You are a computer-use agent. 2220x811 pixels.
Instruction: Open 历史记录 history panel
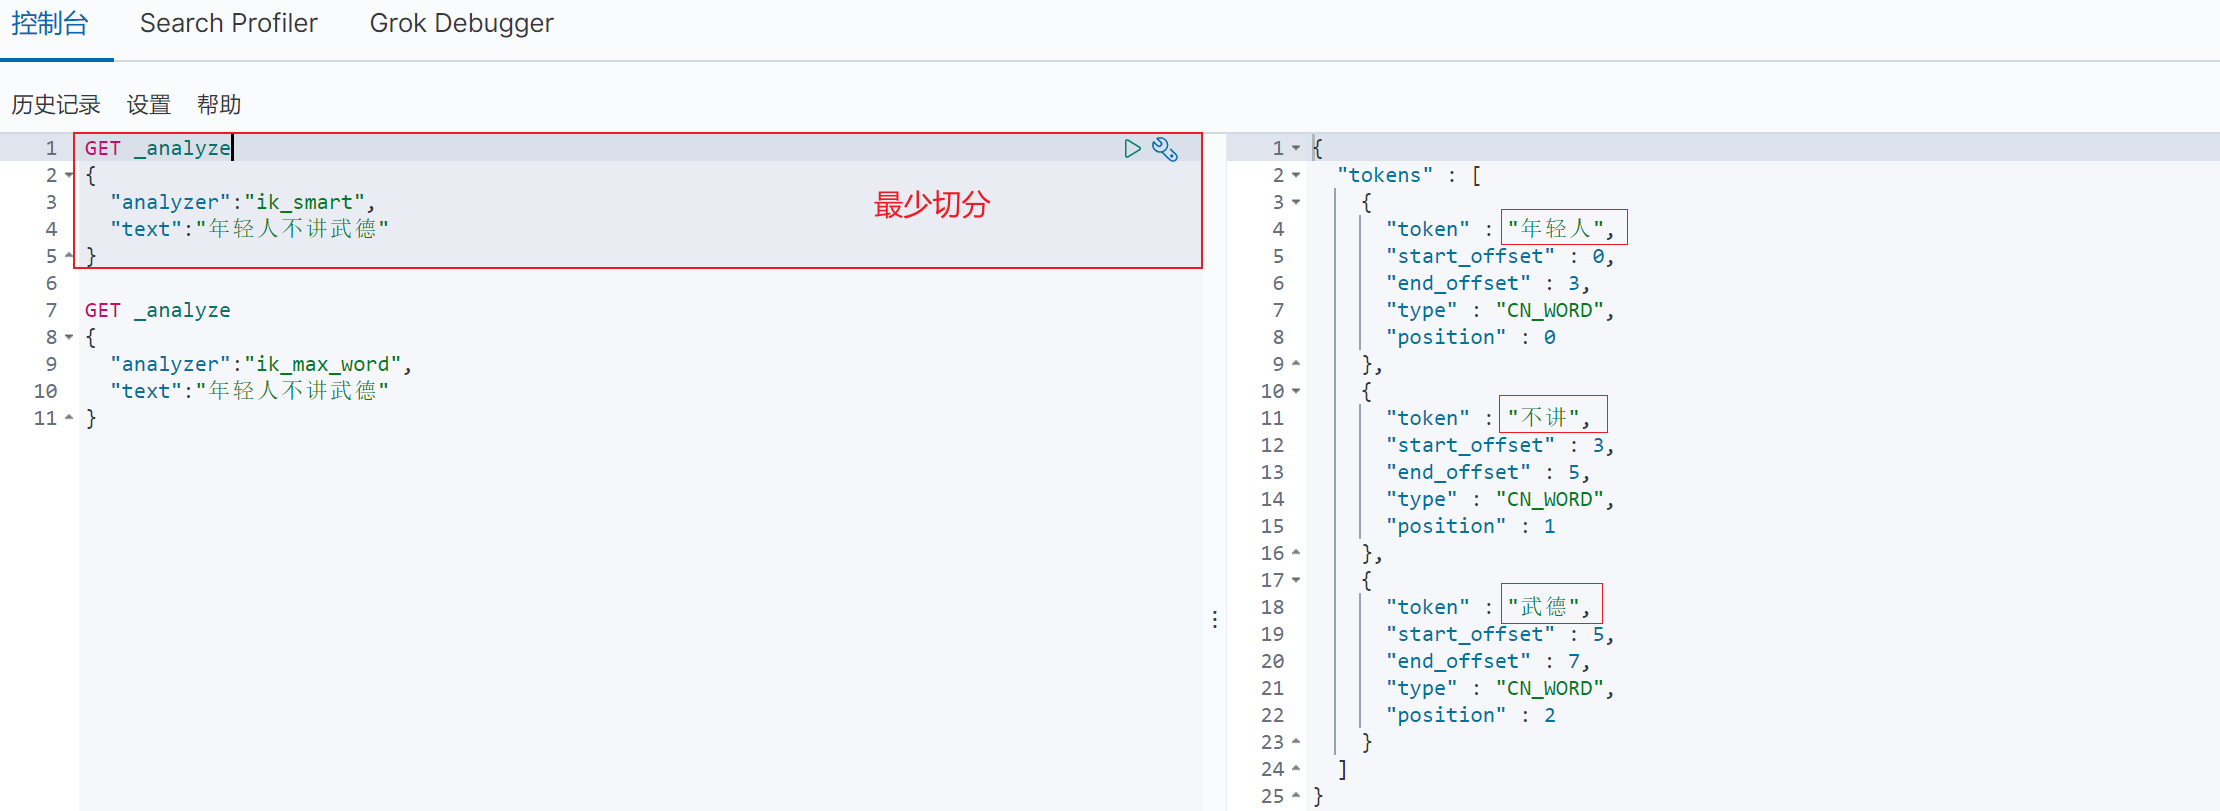pyautogui.click(x=56, y=105)
